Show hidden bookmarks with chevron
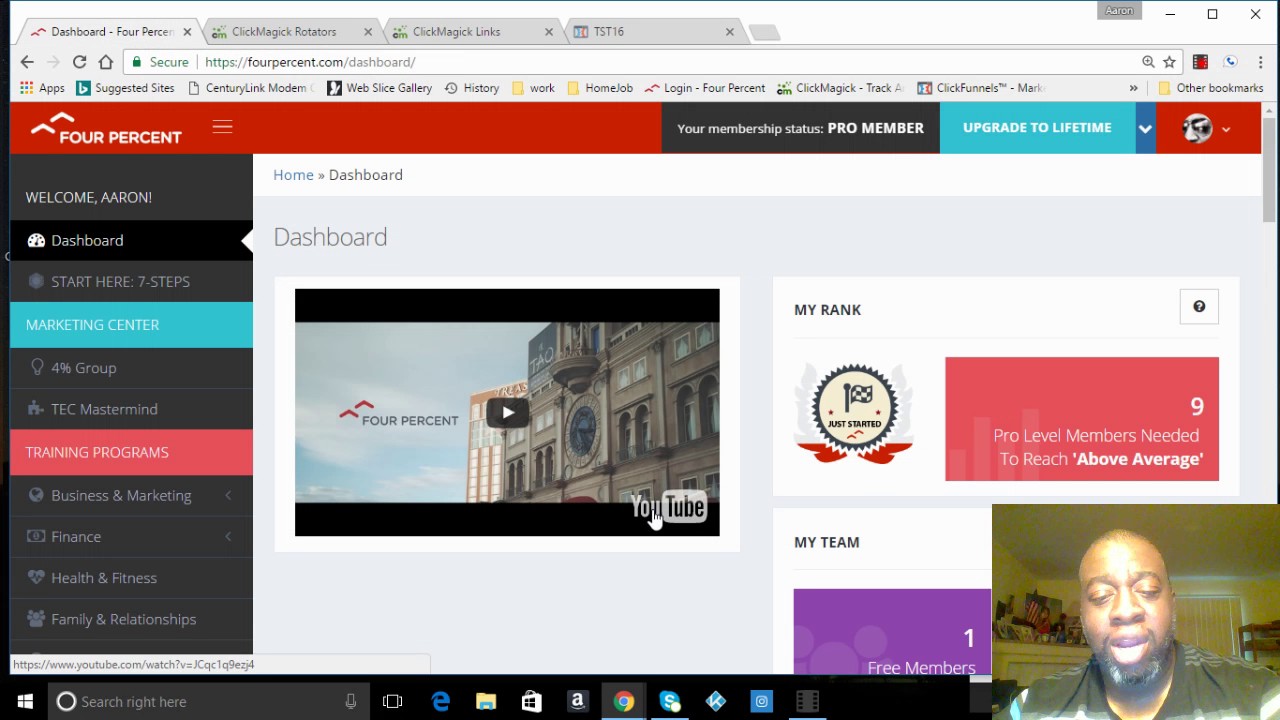Screen dimensions: 1280x720 [x=1133, y=88]
